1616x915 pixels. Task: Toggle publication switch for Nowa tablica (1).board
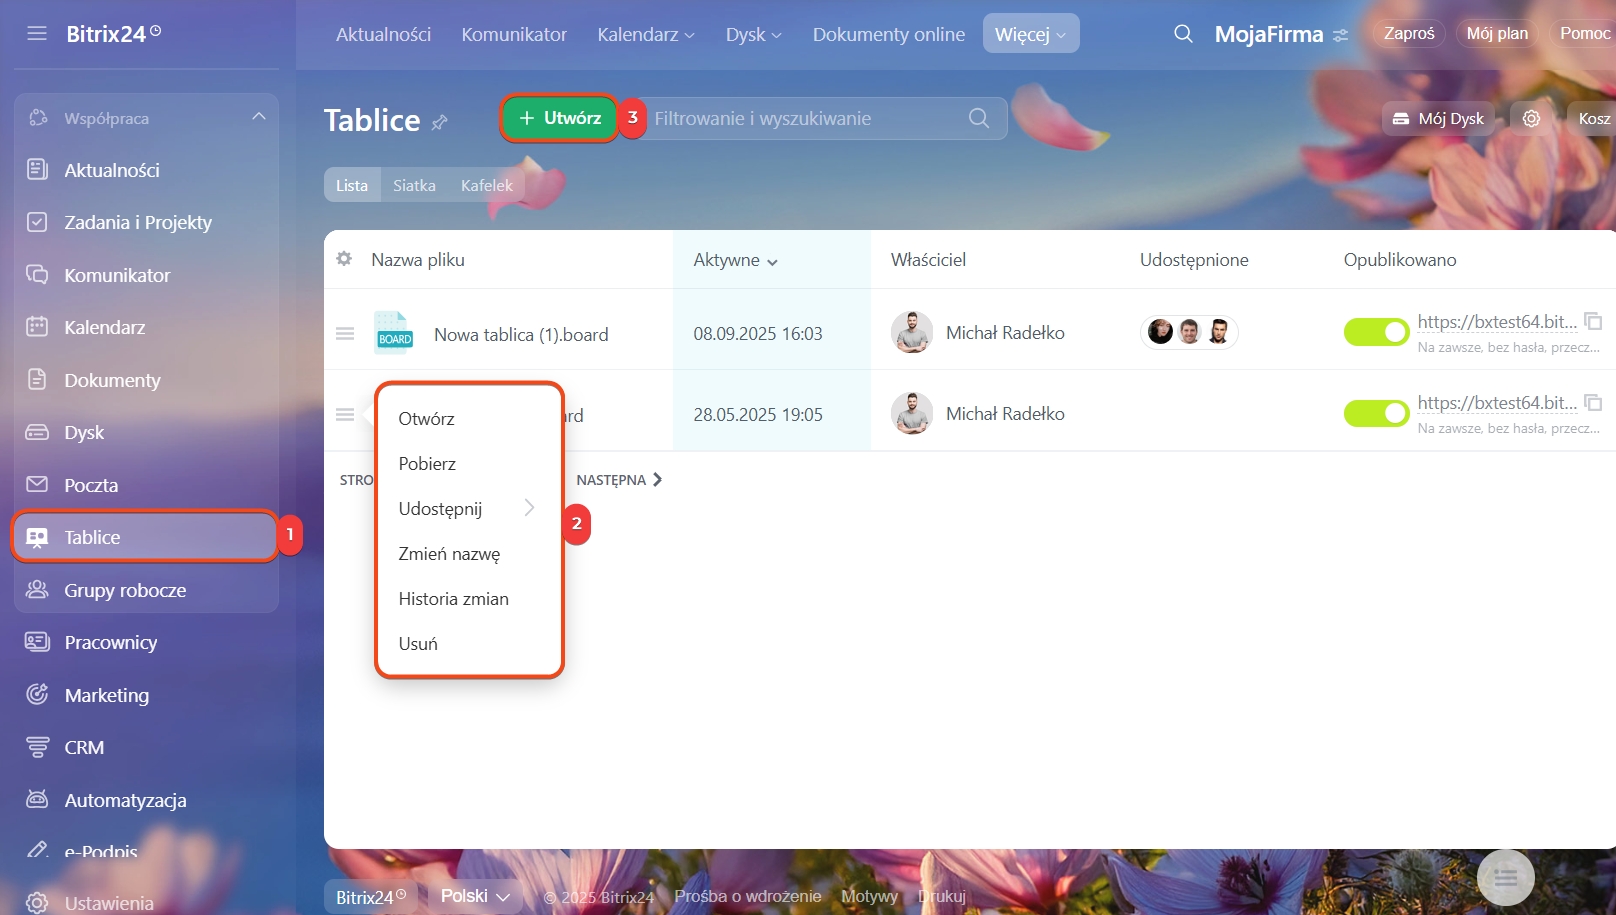1376,332
